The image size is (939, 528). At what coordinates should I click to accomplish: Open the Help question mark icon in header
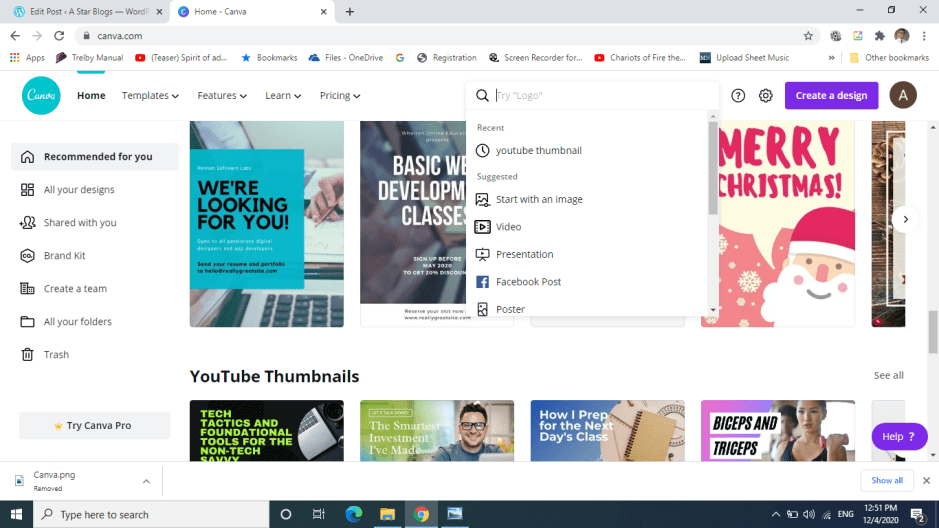click(x=738, y=95)
